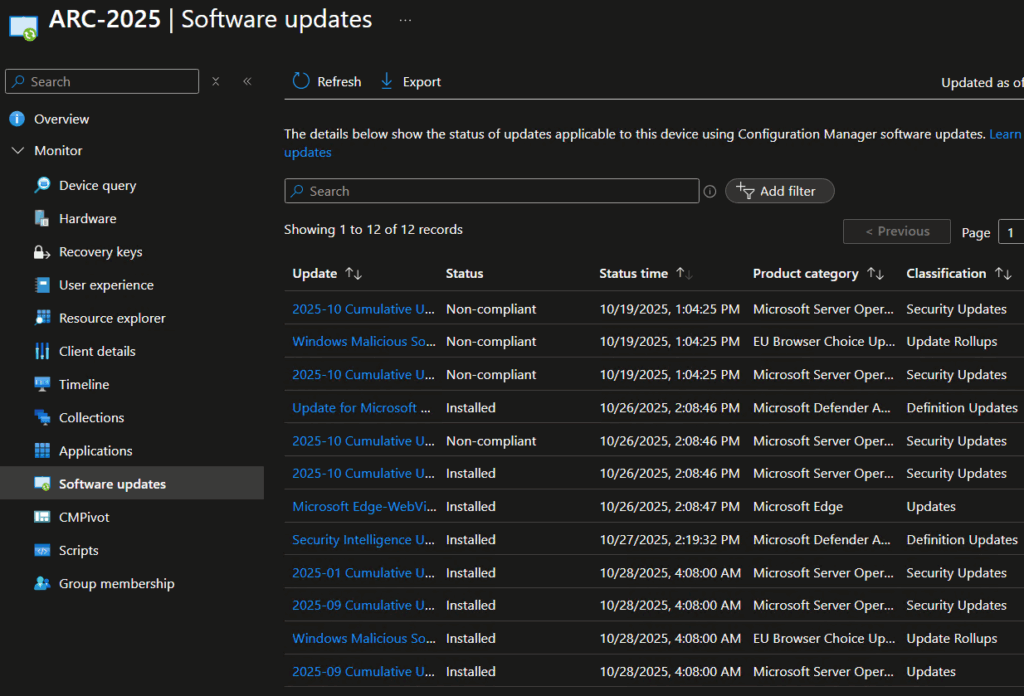Clear the sidebar search with X icon
This screenshot has width=1024, height=696.
tap(216, 82)
